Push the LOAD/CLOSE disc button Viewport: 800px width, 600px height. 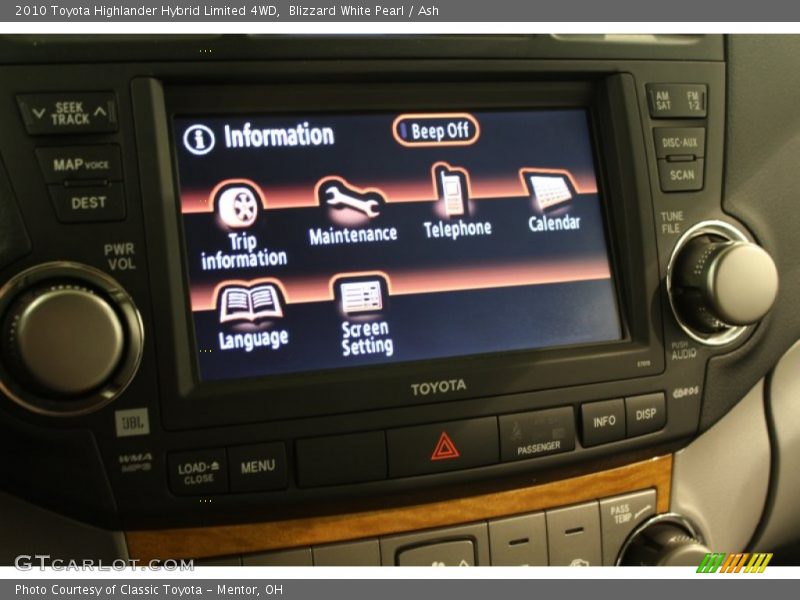pos(198,472)
